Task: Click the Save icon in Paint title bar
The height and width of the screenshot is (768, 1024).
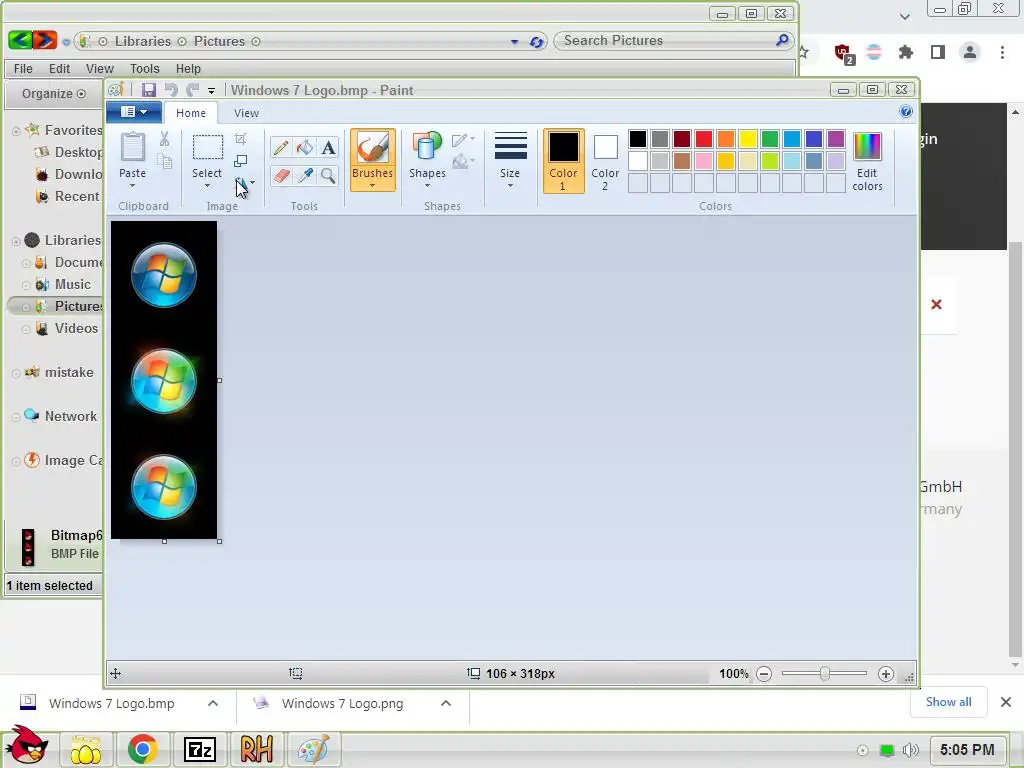Action: (x=149, y=90)
